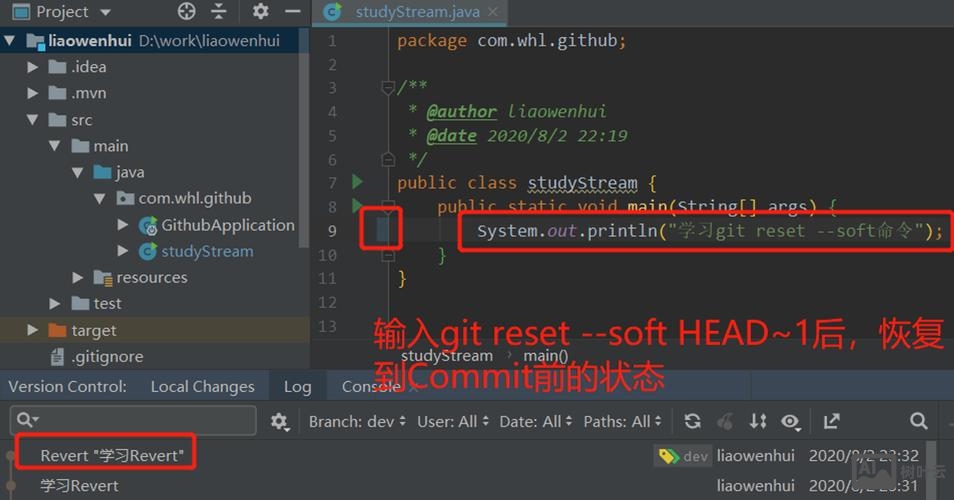
Task: Expand the .mvn folder
Action: coord(32,93)
